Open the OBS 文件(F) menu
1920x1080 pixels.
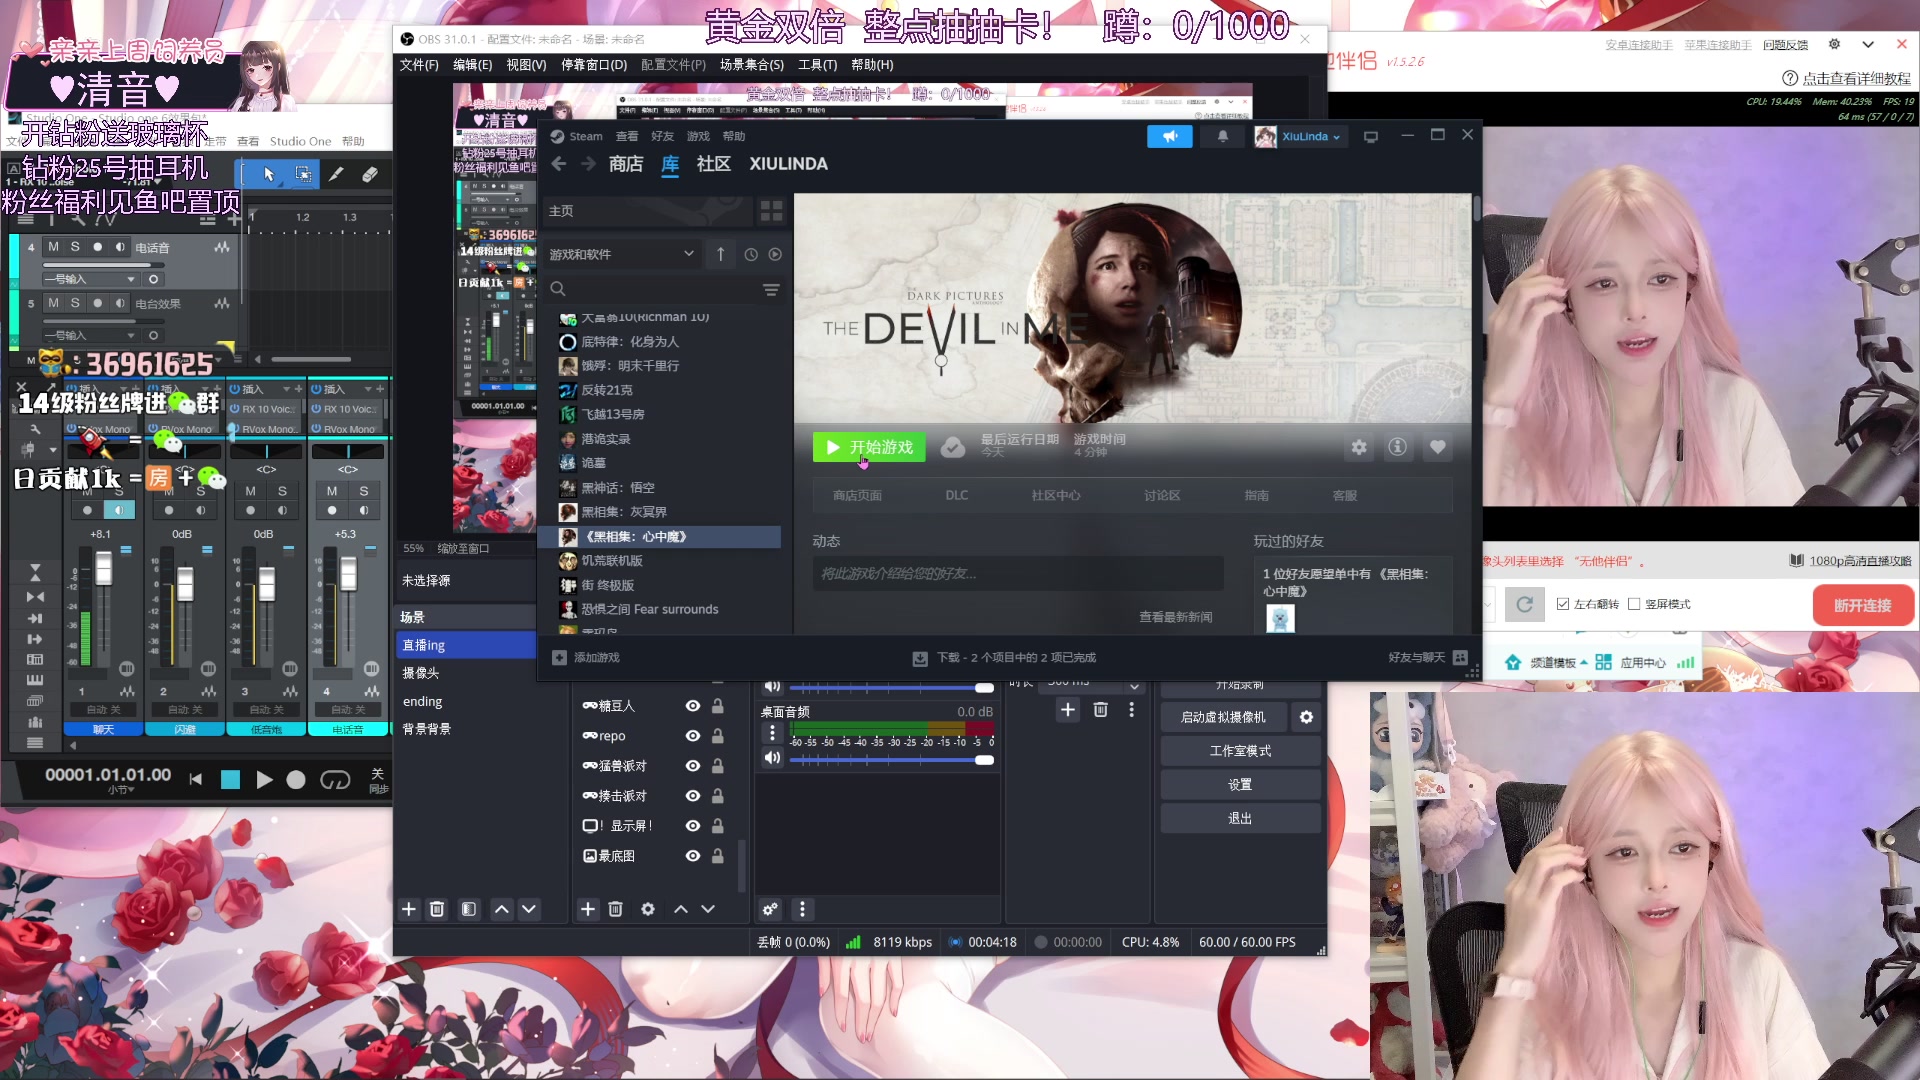[x=419, y=65]
